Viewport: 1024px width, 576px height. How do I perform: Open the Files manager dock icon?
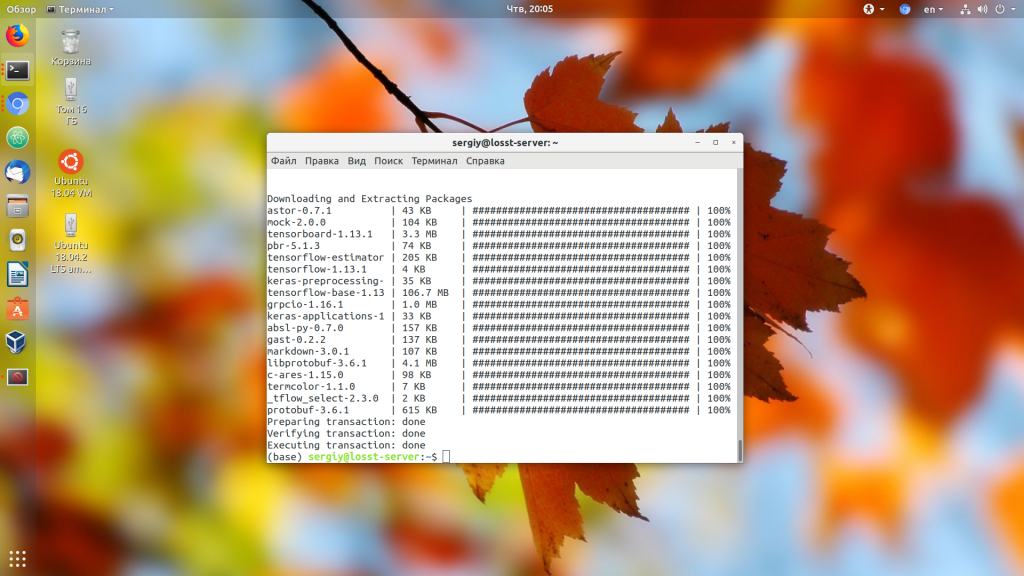click(x=17, y=206)
